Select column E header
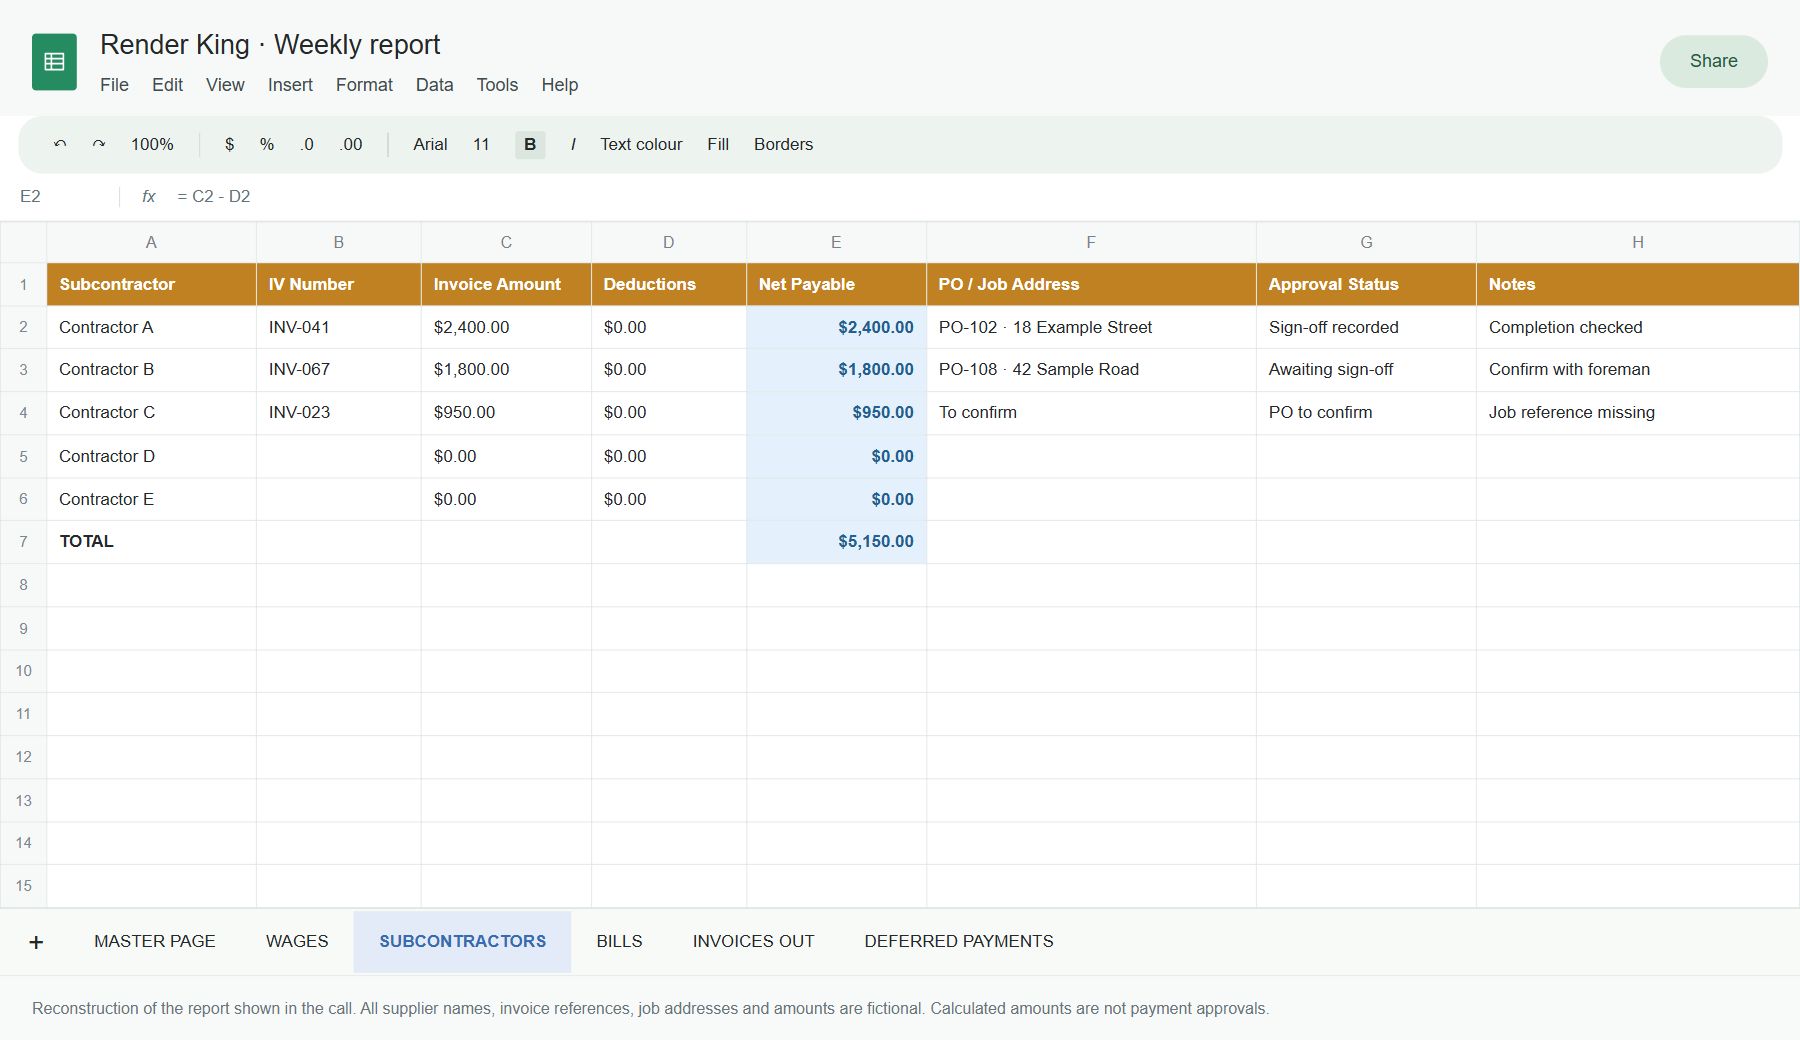Image resolution: width=1800 pixels, height=1040 pixels. [x=836, y=242]
